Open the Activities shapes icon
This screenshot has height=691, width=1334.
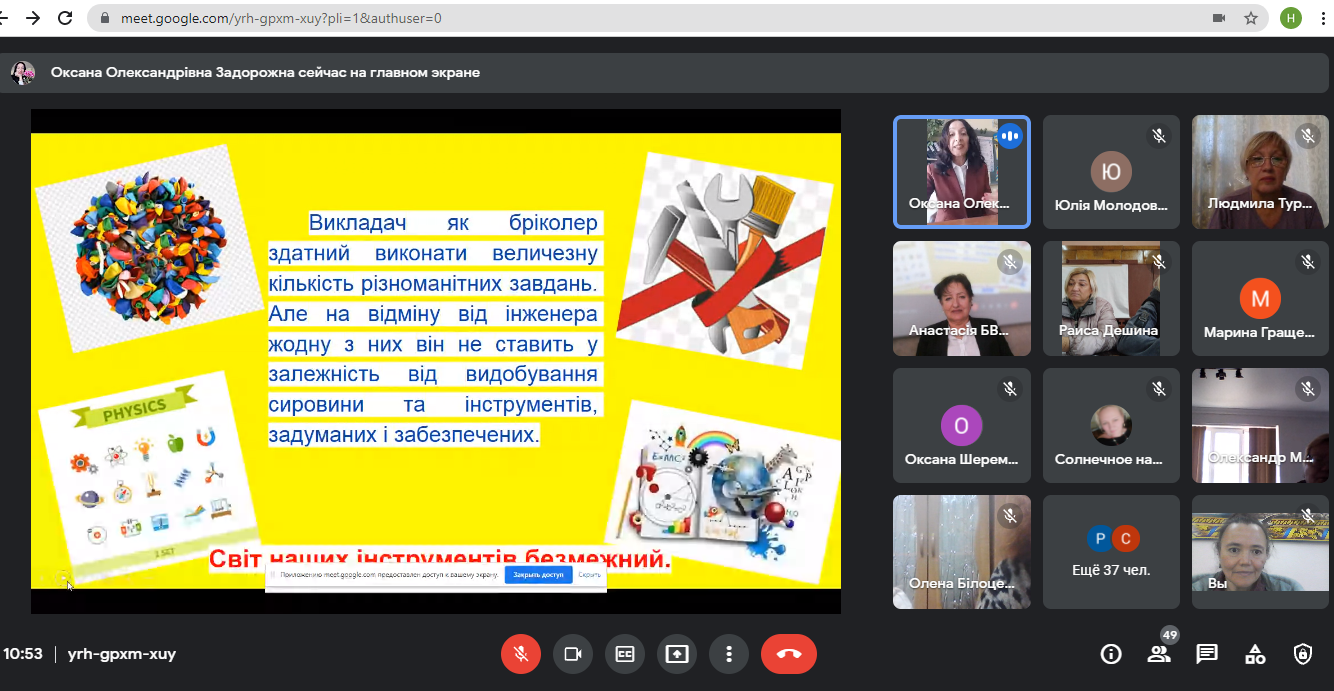(1255, 654)
